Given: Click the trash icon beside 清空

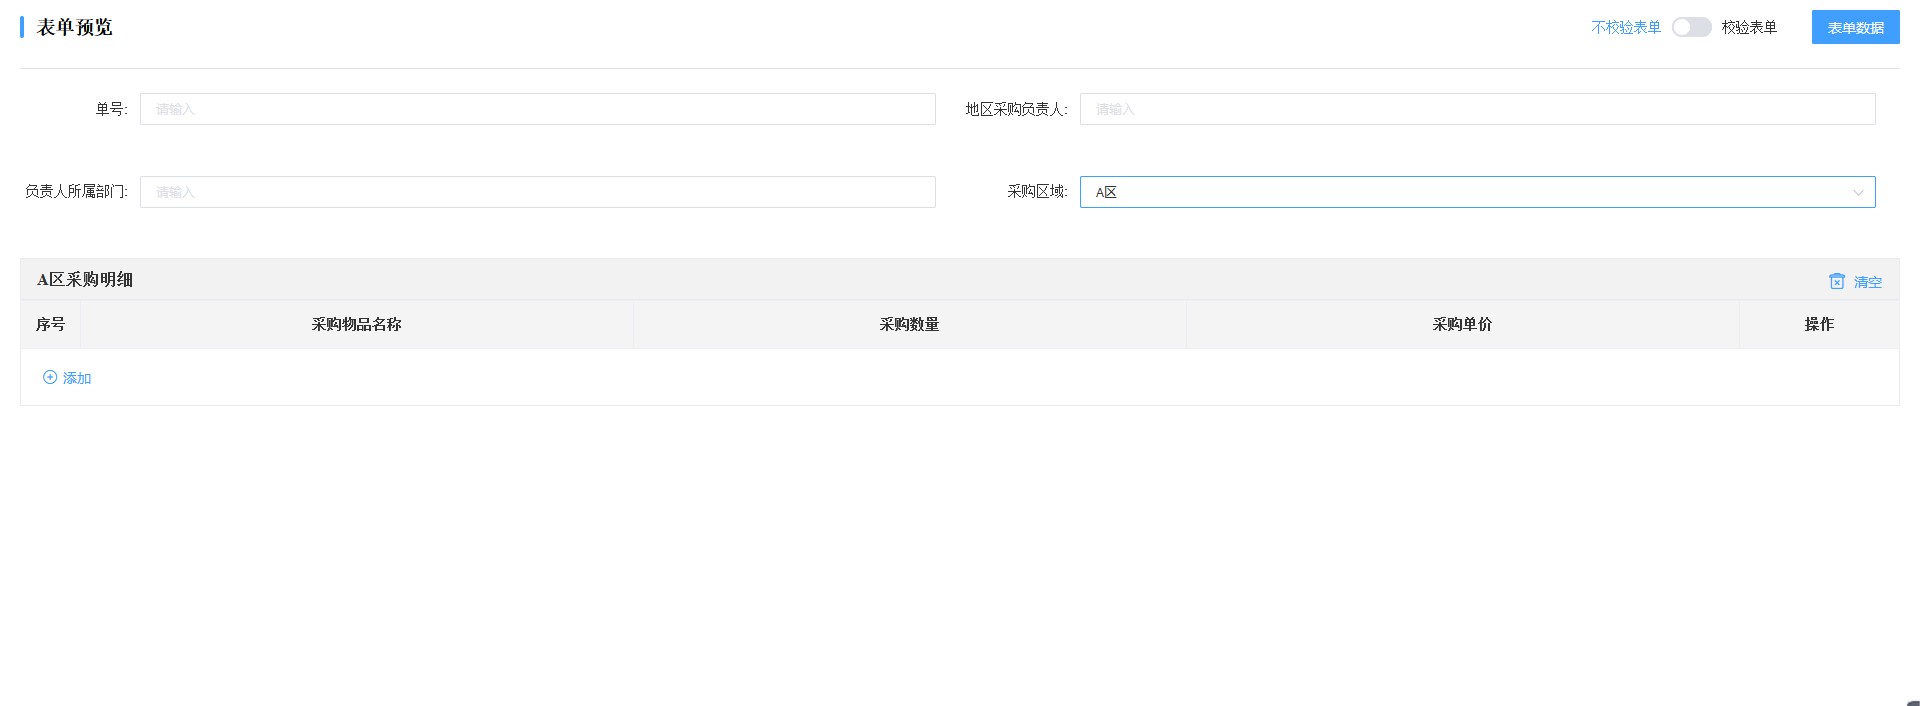Looking at the screenshot, I should tap(1837, 281).
